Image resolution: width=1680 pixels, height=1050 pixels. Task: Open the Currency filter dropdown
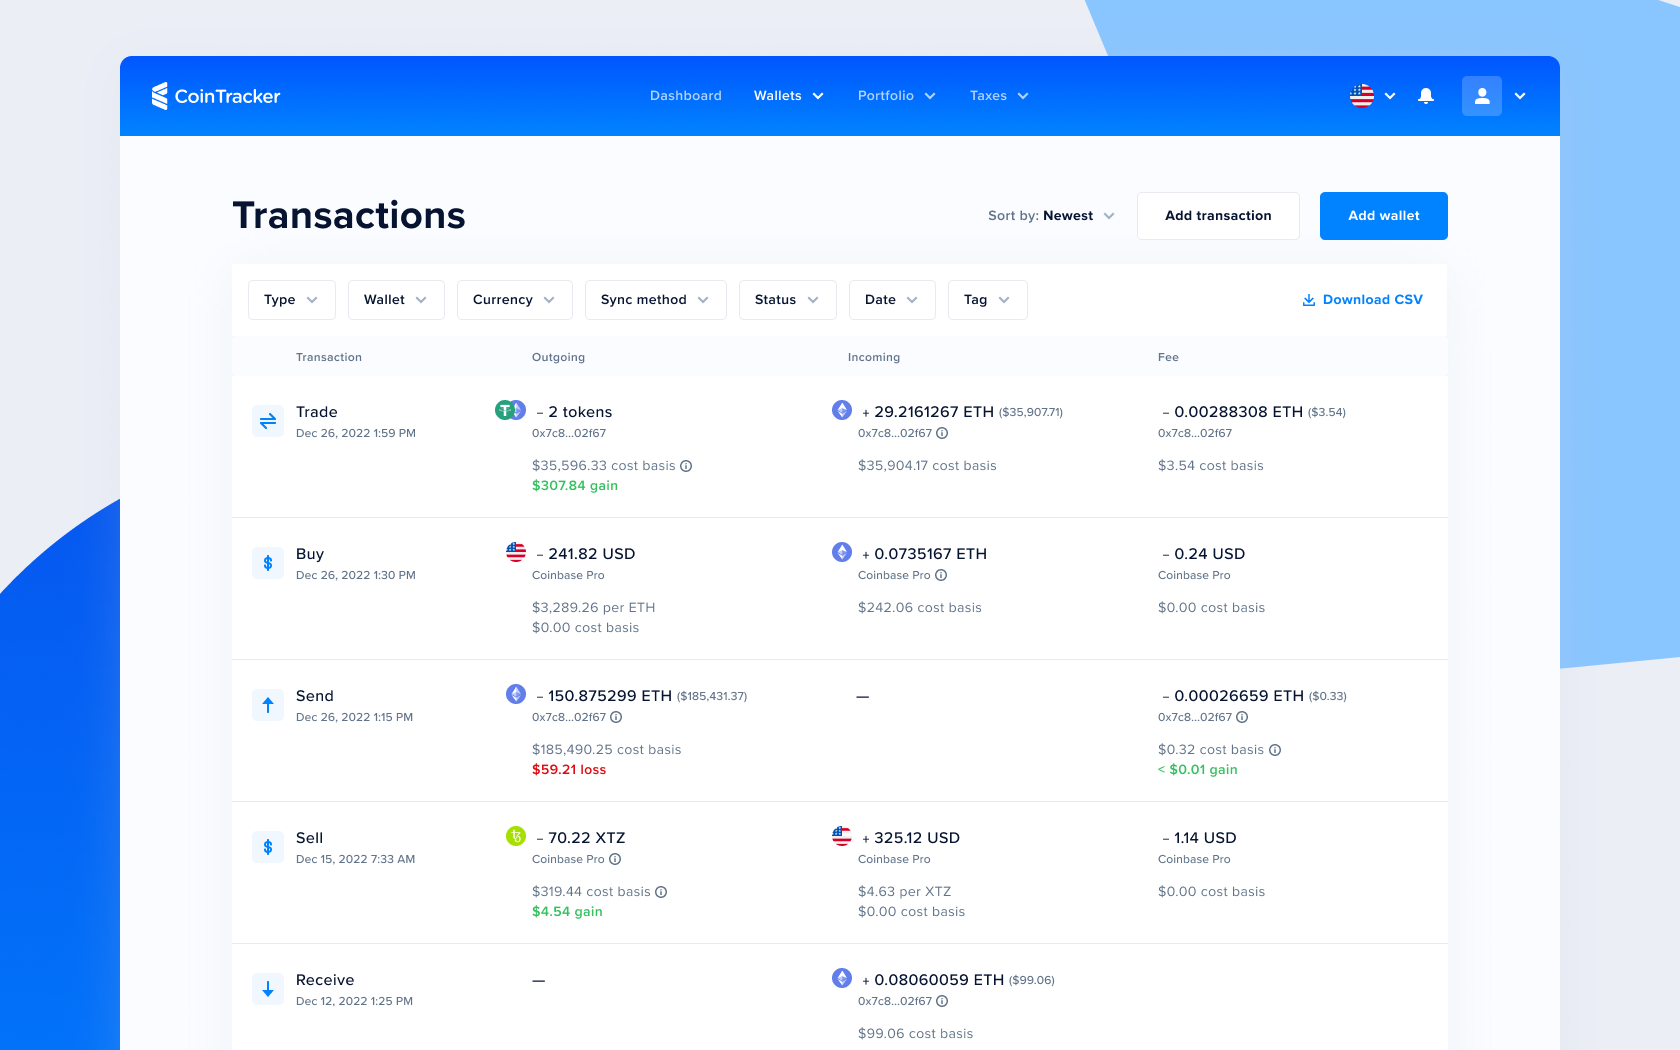click(x=514, y=299)
